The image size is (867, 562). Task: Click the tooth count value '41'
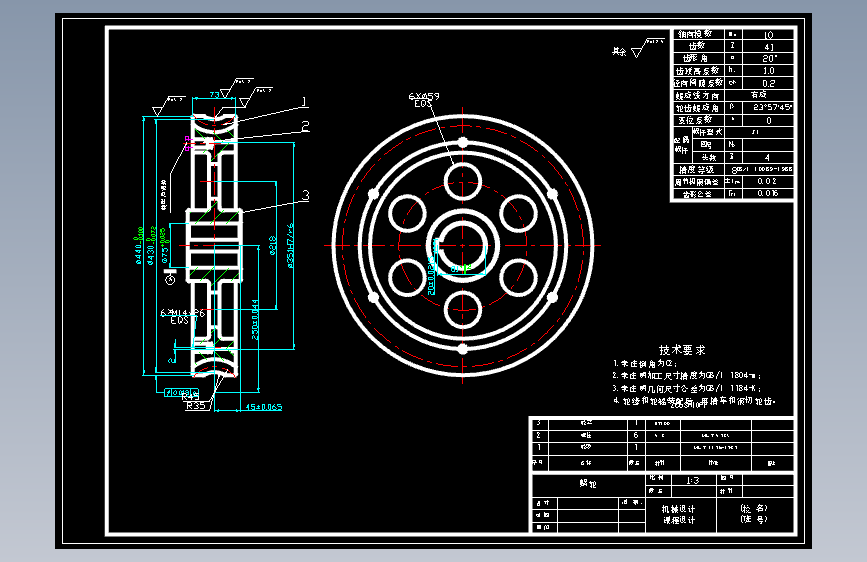click(x=769, y=46)
